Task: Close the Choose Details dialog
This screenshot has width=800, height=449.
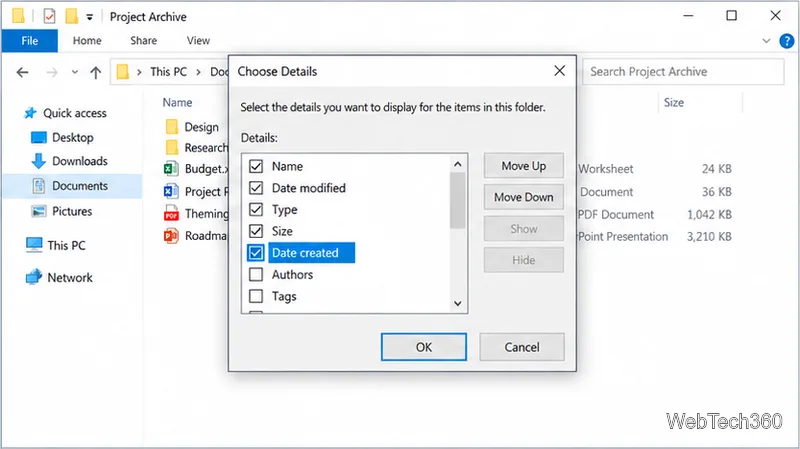Action: click(x=559, y=71)
